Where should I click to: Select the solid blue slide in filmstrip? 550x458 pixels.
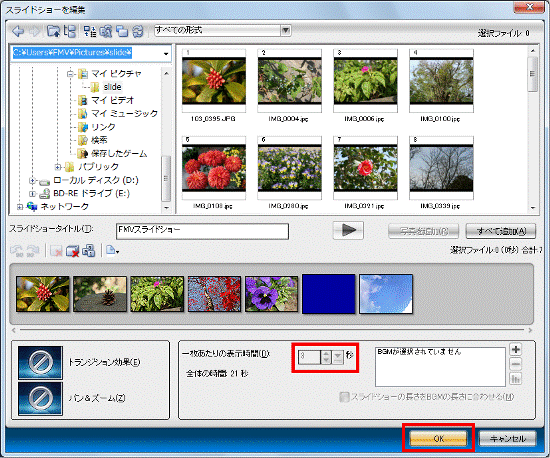click(x=329, y=294)
